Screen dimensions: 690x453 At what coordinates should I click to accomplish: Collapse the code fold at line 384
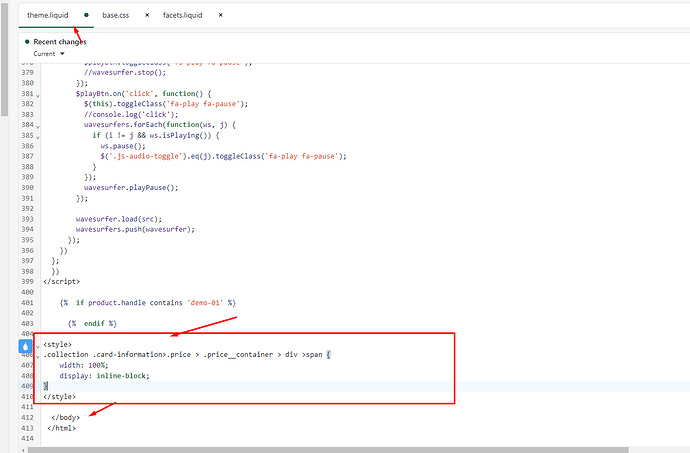click(38, 125)
